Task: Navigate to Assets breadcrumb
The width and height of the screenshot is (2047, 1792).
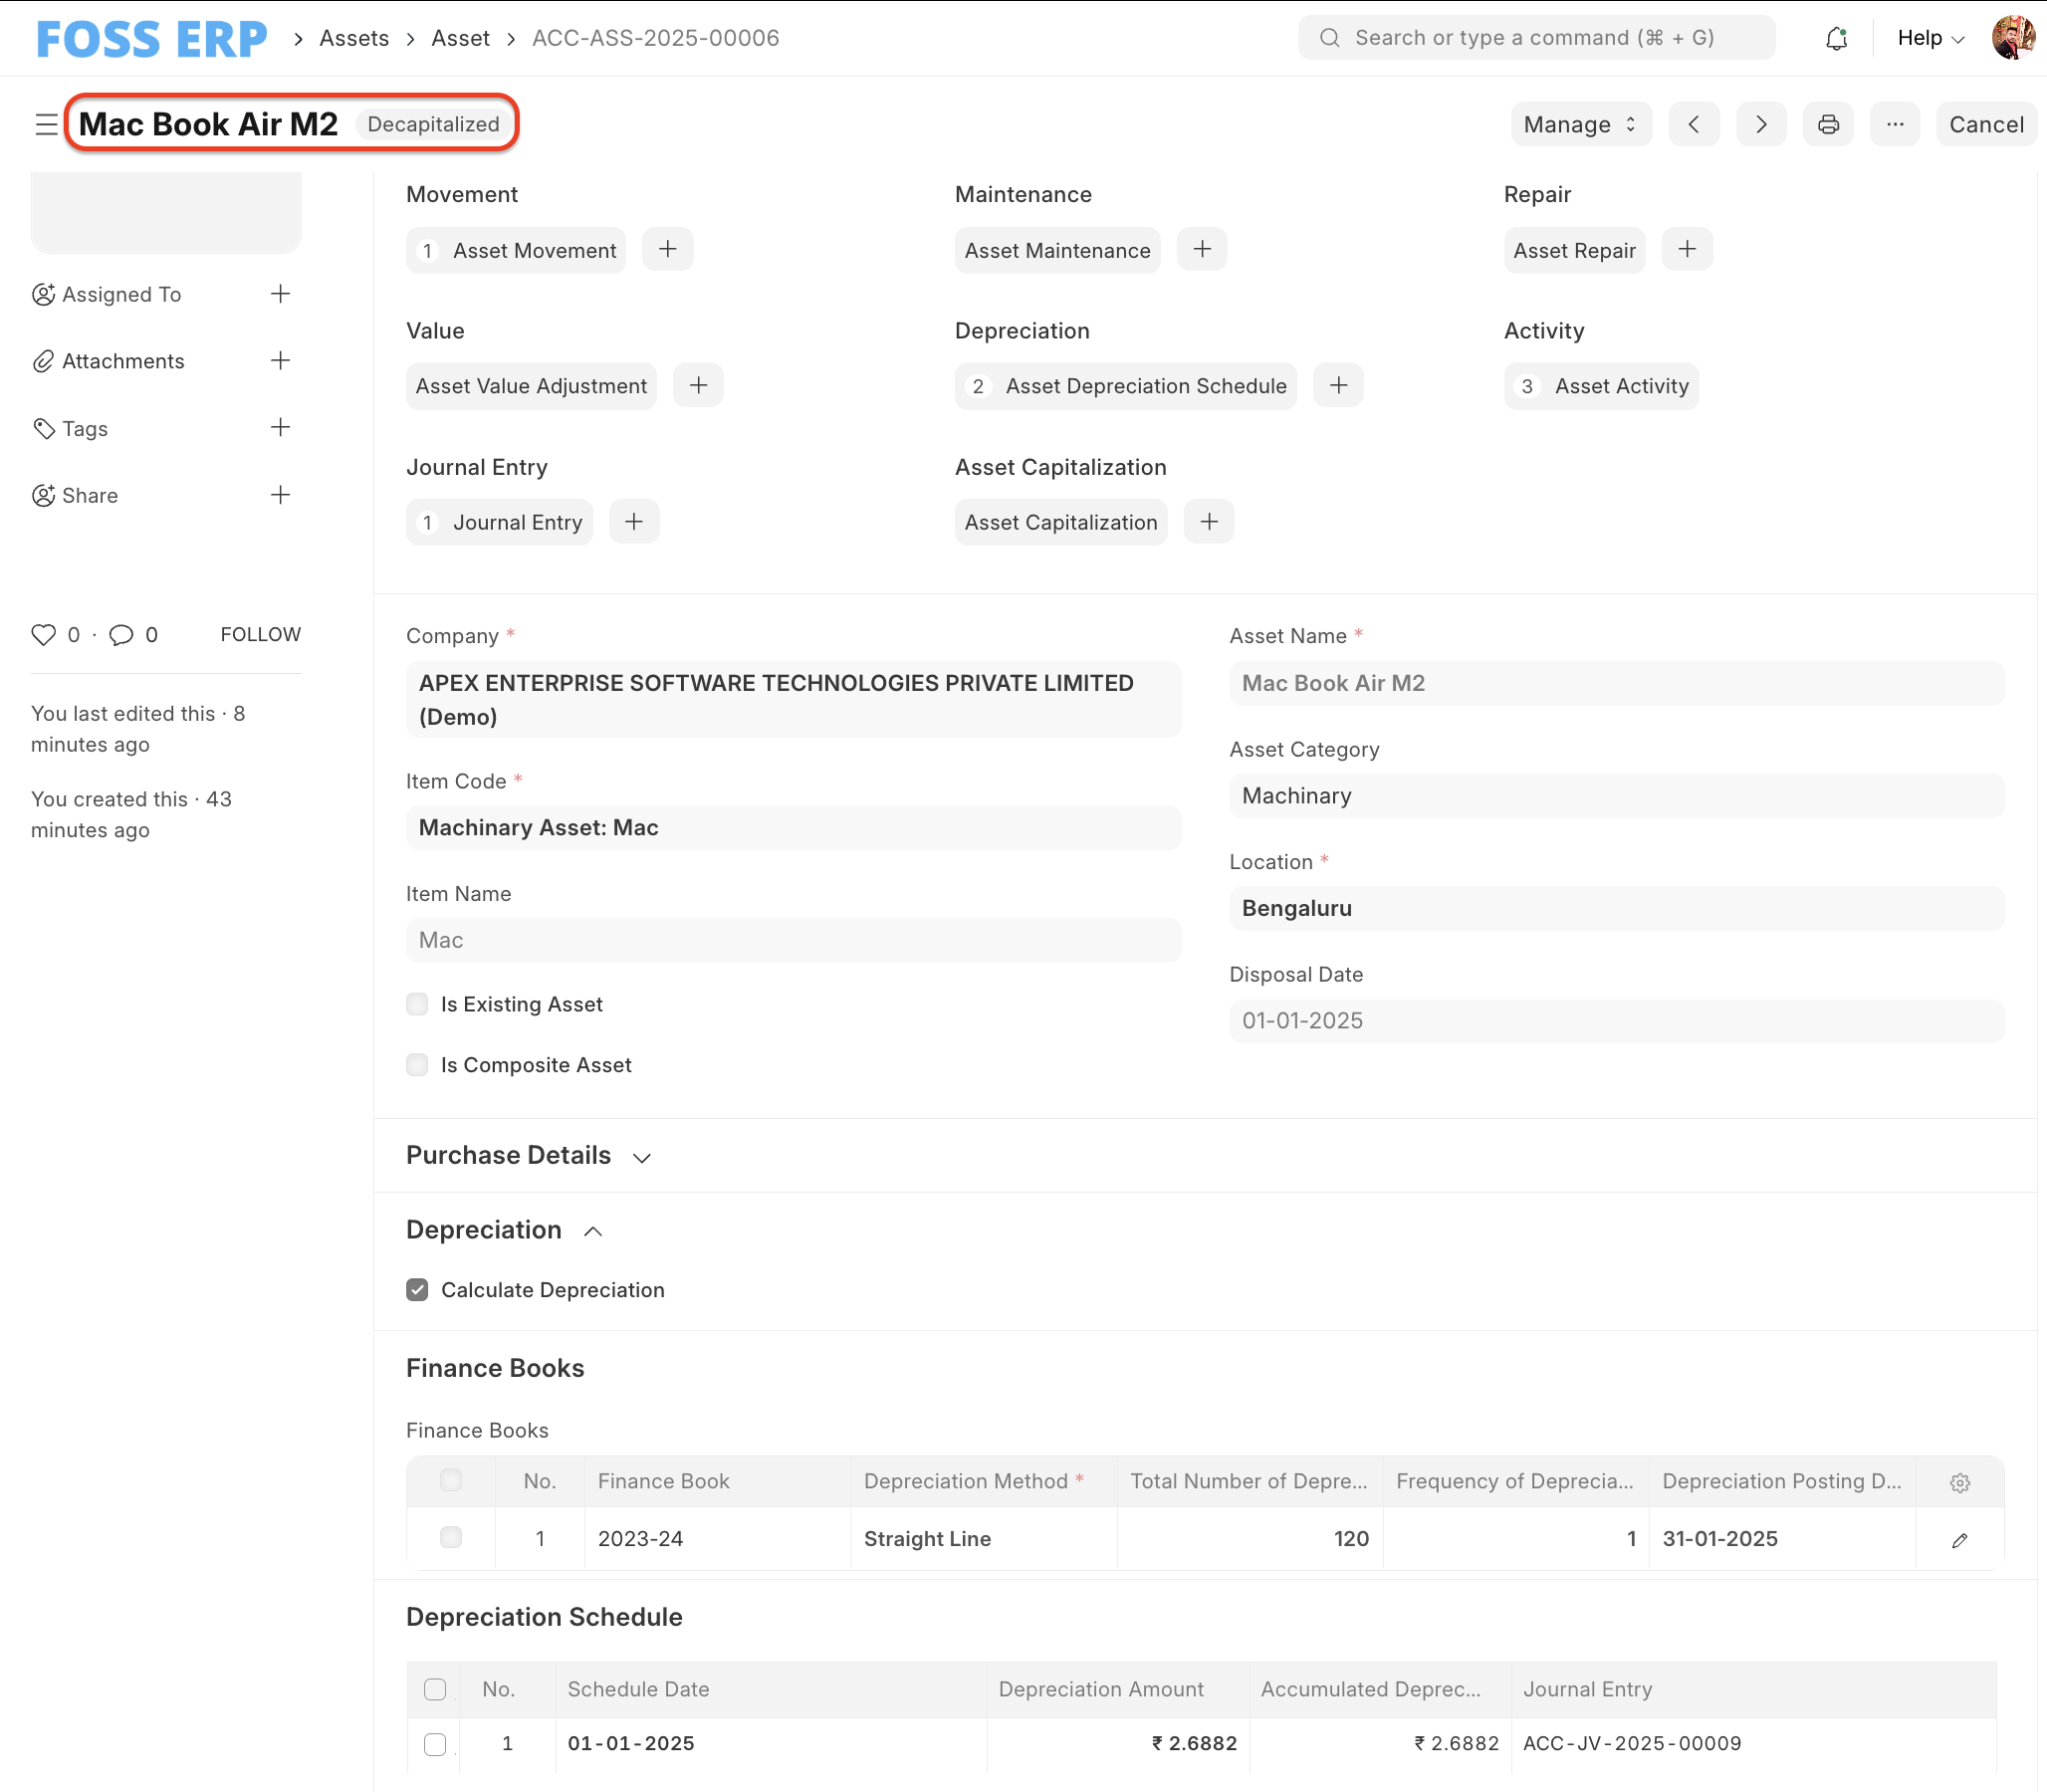Action: tap(354, 38)
